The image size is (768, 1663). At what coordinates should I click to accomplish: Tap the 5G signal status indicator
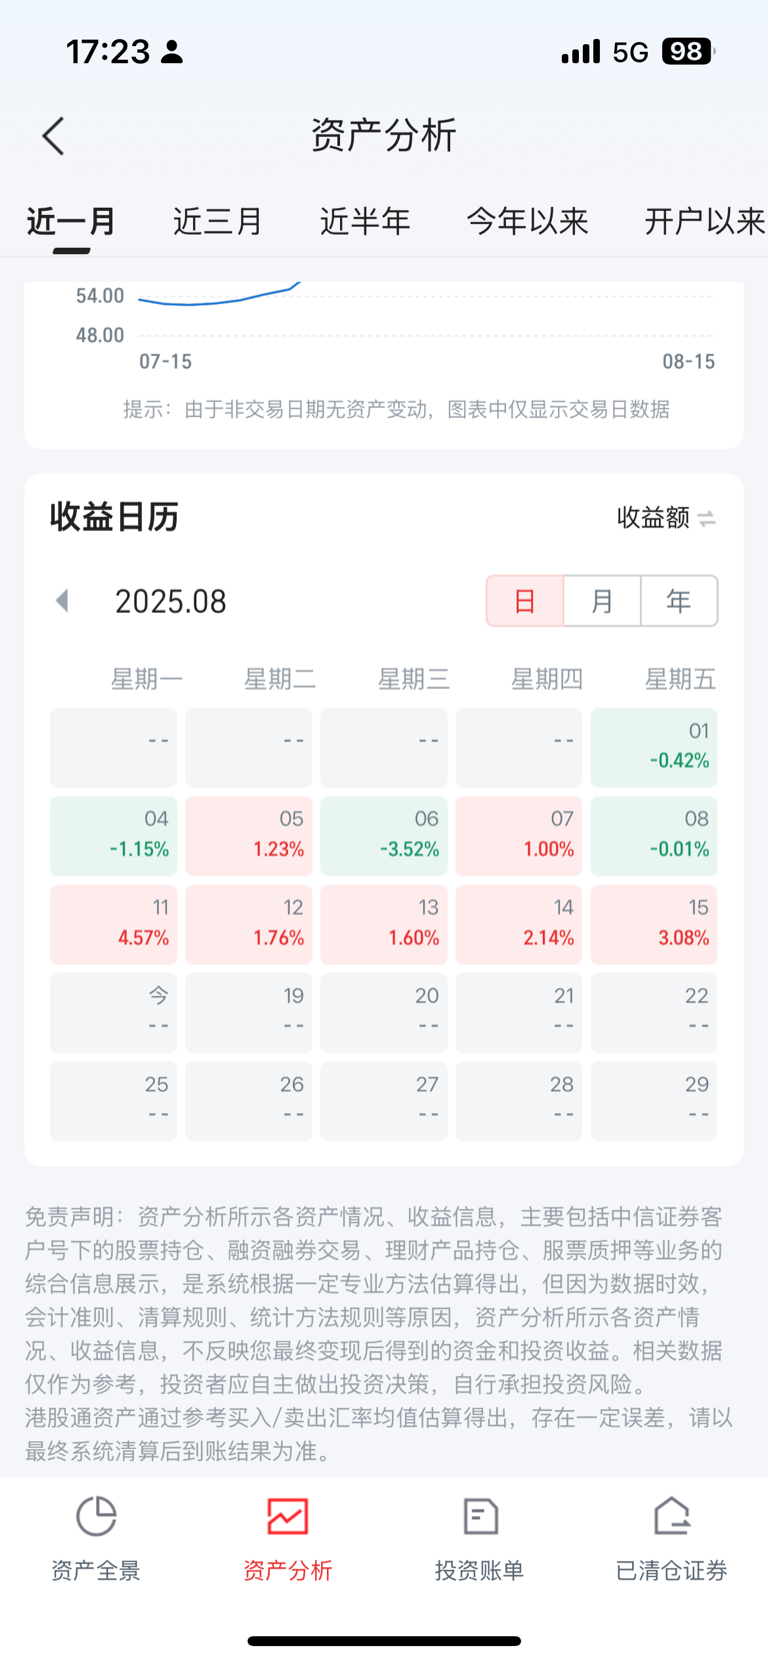point(631,52)
